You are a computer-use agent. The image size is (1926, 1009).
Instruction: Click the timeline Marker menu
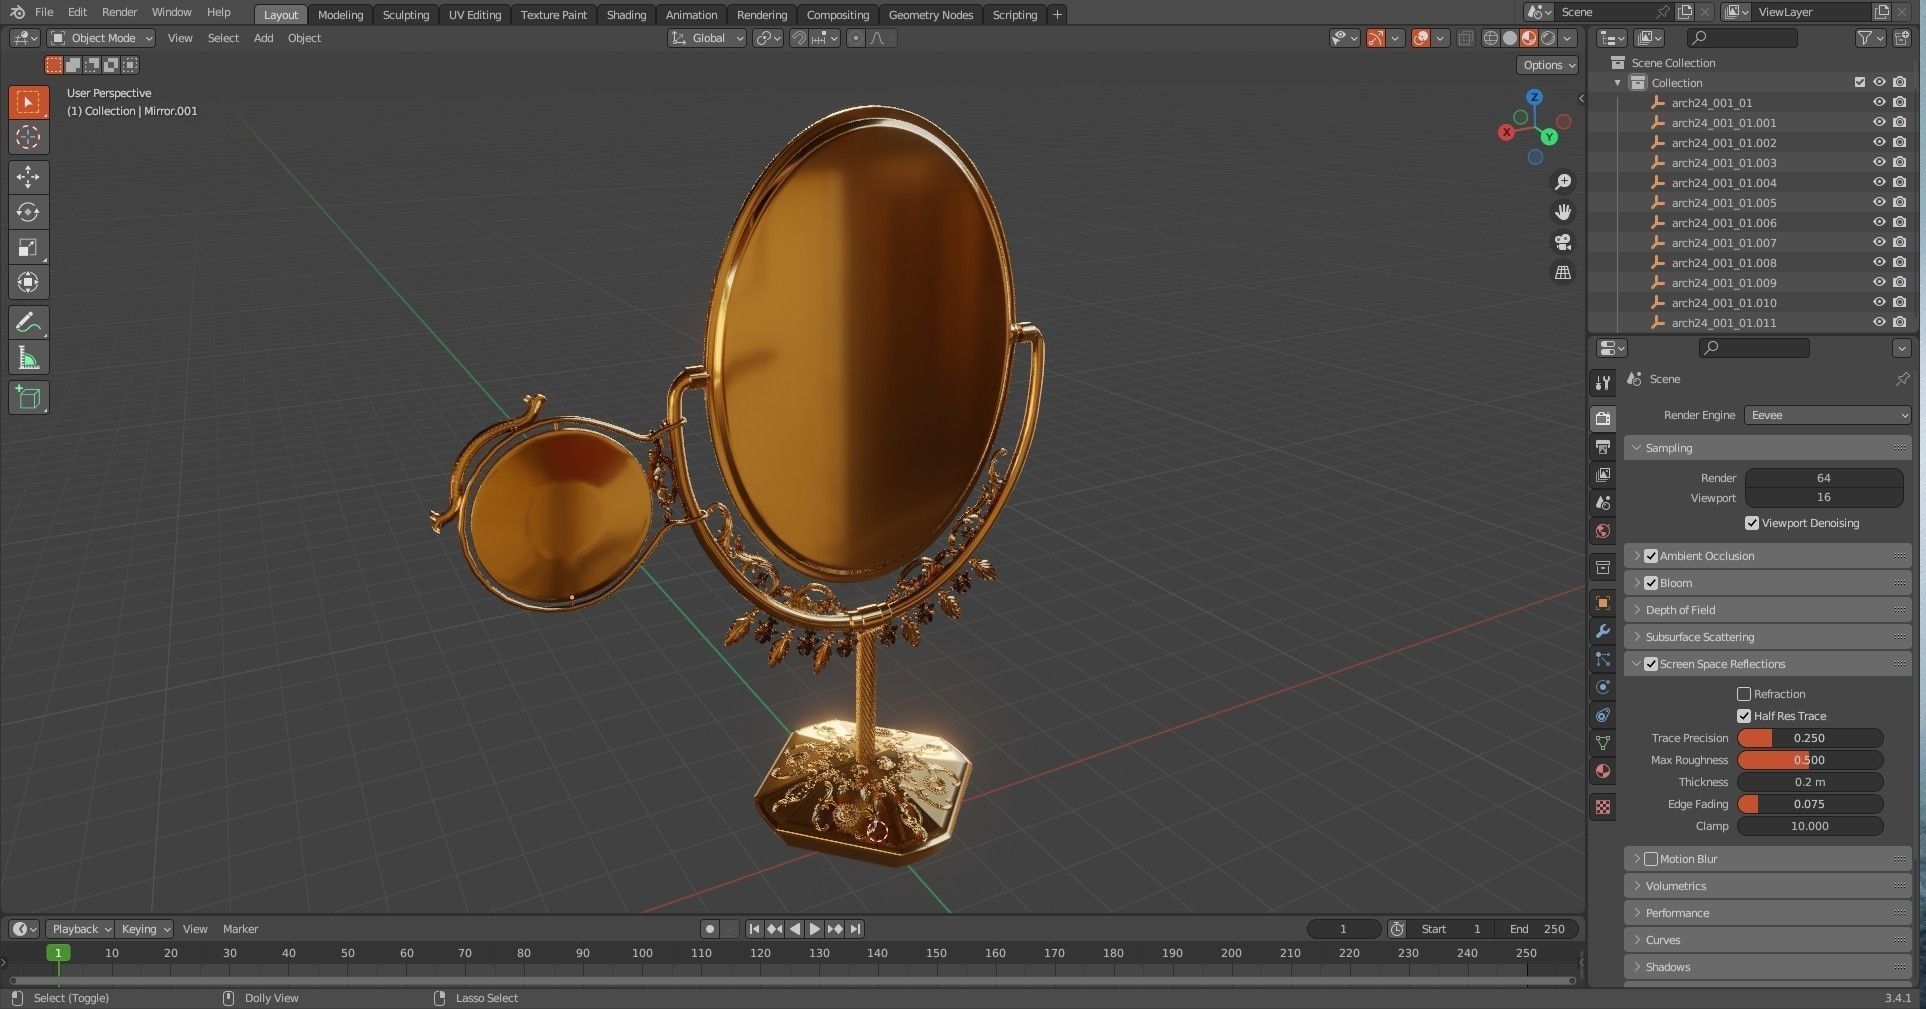point(240,929)
